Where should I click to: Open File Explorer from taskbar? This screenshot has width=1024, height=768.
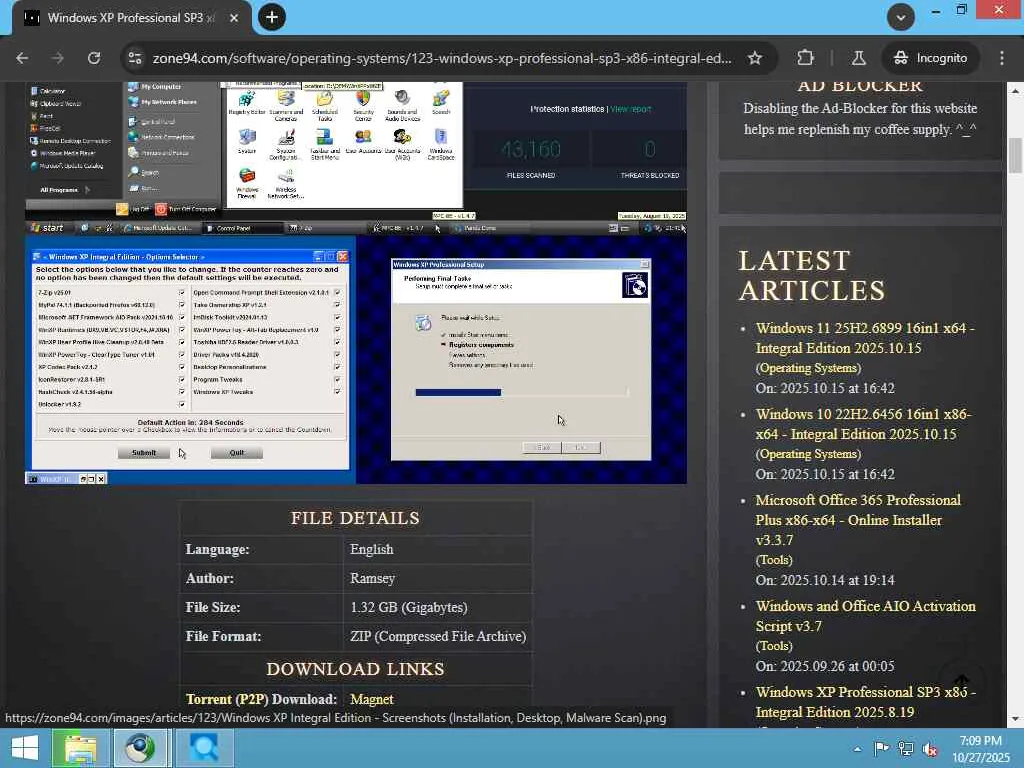pyautogui.click(x=80, y=748)
